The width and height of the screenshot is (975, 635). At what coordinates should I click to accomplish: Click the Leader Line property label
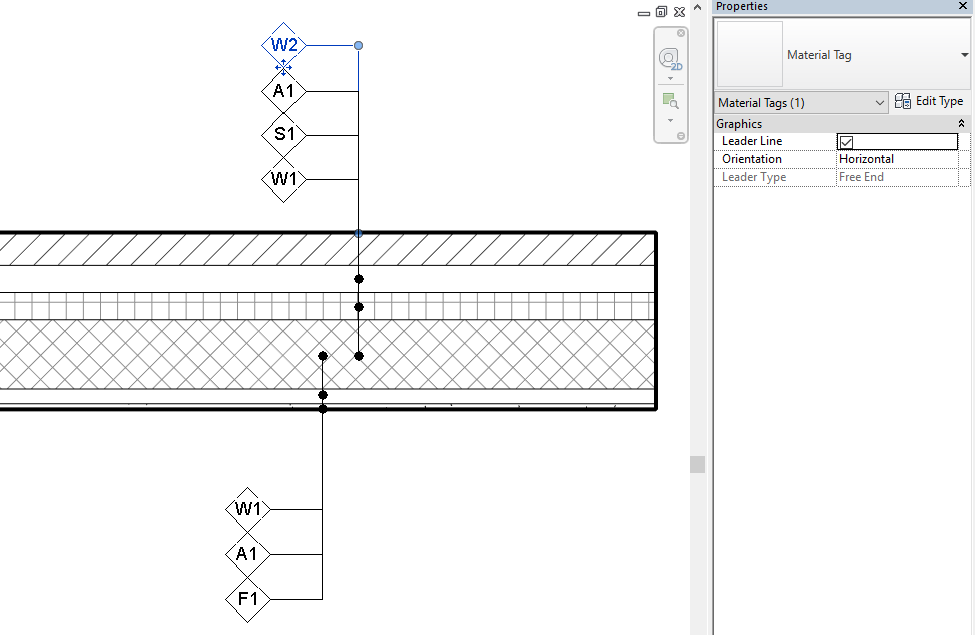pyautogui.click(x=752, y=141)
